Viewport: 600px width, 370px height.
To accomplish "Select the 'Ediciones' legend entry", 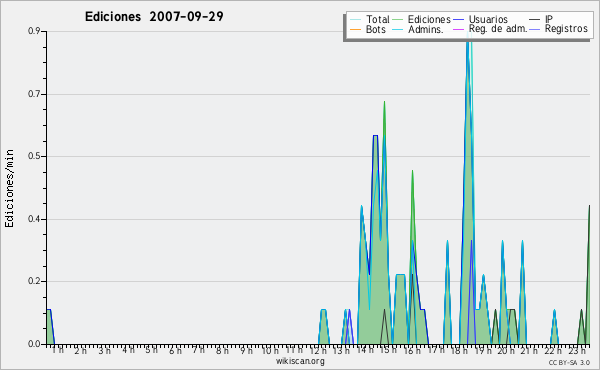I will (x=429, y=19).
